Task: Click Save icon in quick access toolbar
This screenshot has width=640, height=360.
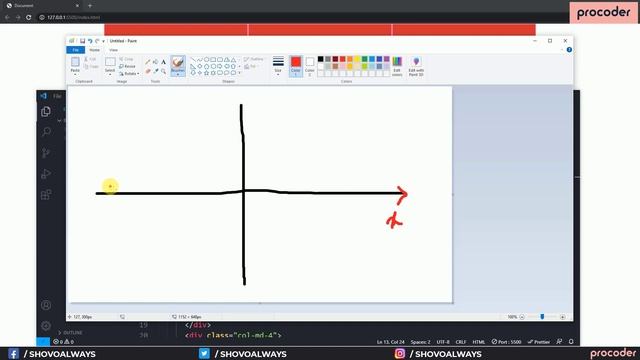Action: click(x=82, y=41)
